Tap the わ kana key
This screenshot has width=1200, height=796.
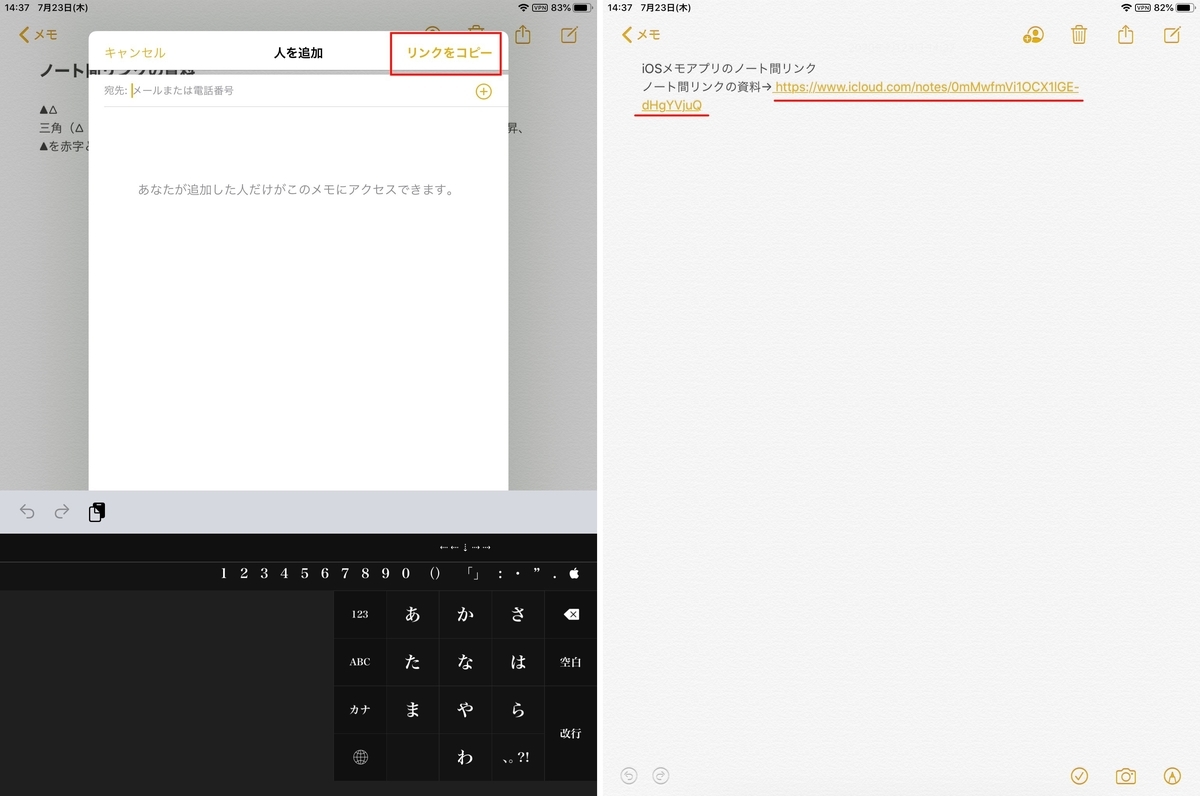[x=465, y=758]
